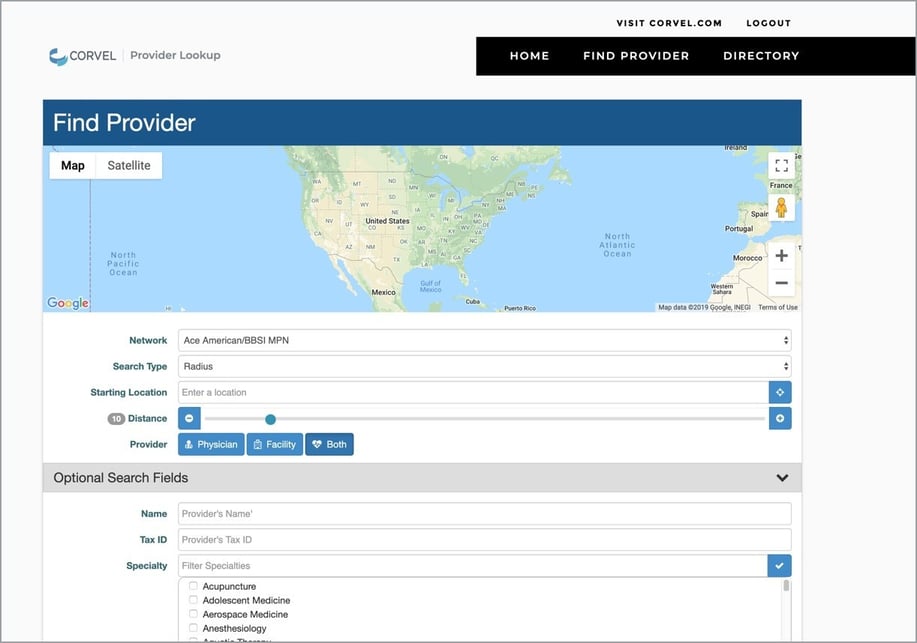Click the Visit Corvel.com link

(668, 23)
